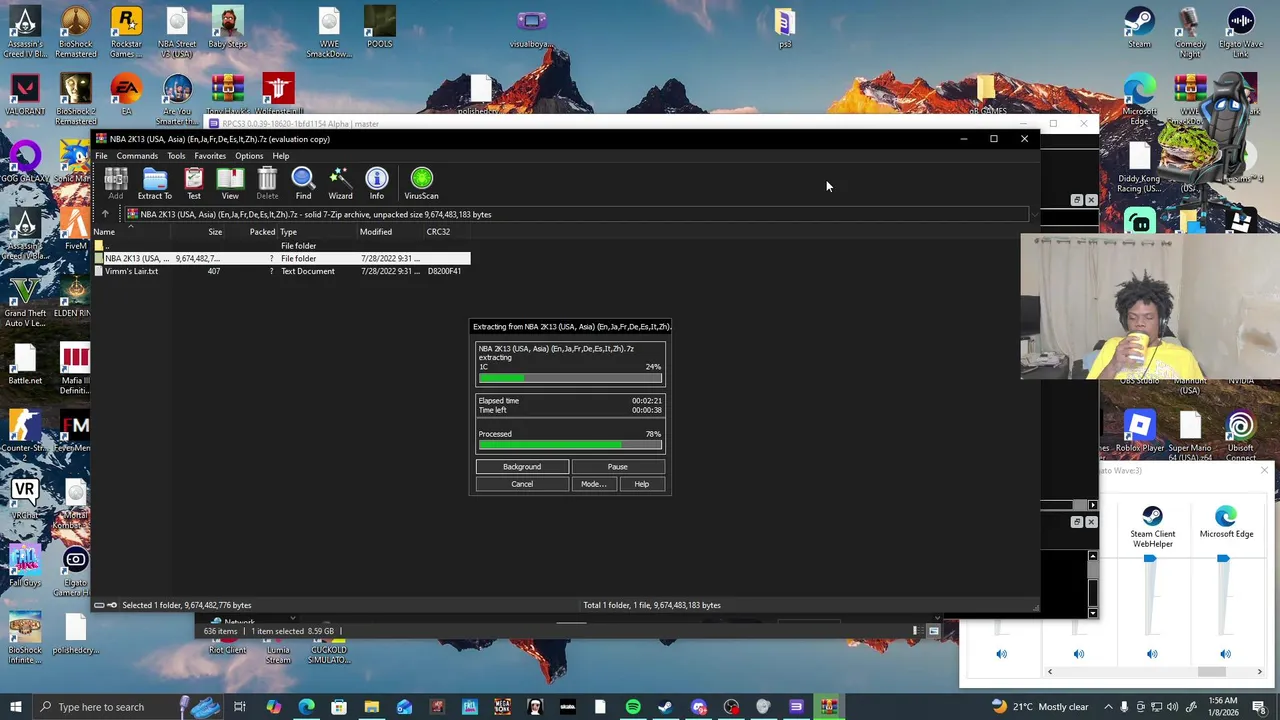Show hidden system tray icons chevron

1108,707
